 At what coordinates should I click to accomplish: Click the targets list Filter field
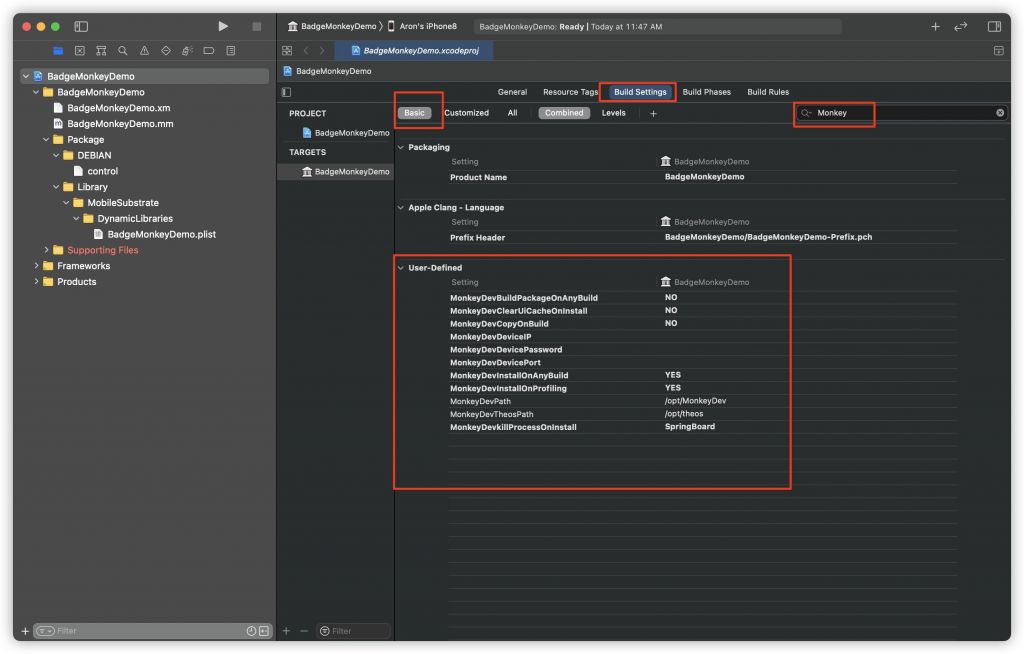click(353, 631)
